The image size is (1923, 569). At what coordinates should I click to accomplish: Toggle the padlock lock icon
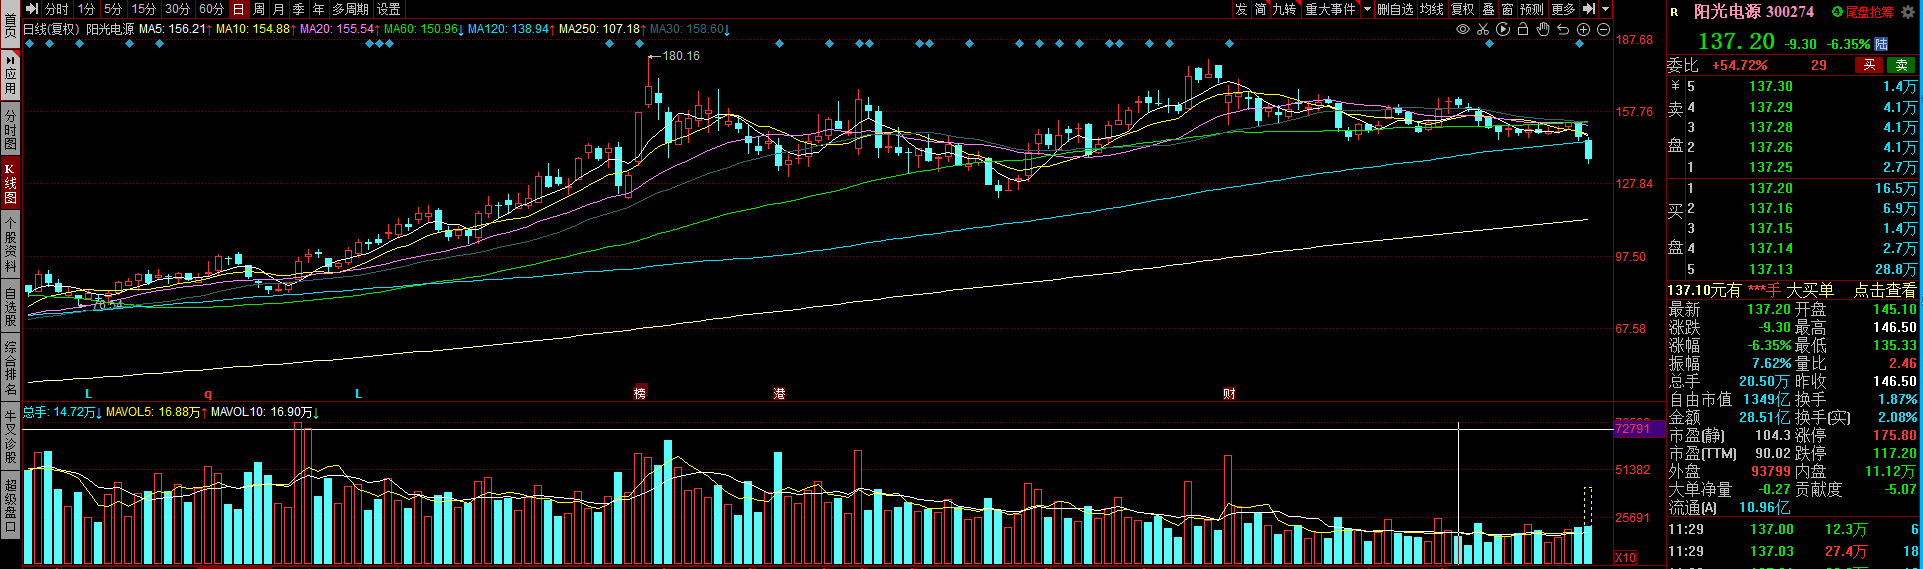point(1523,29)
